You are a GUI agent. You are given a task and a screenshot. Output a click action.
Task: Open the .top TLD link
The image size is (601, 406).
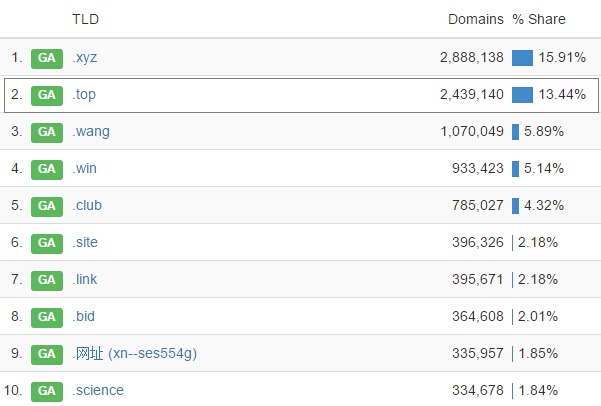(84, 95)
